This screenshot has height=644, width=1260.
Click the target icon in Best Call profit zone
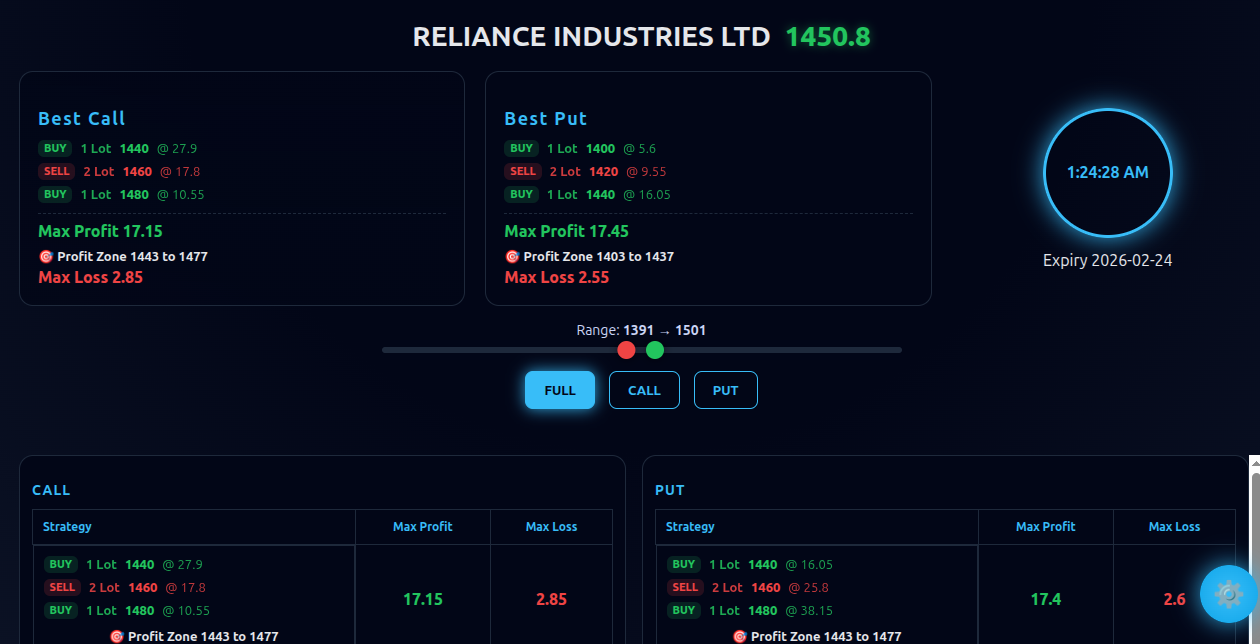coord(45,257)
